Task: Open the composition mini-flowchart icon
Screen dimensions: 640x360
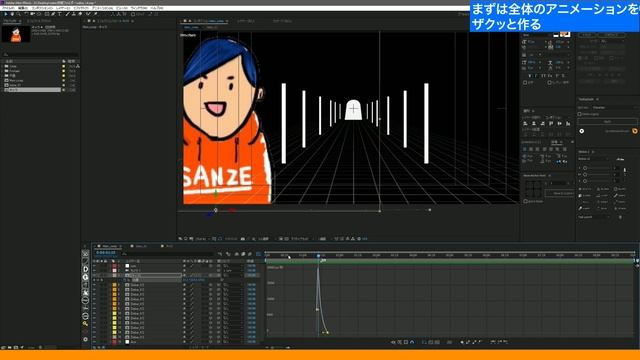Action: (220, 254)
